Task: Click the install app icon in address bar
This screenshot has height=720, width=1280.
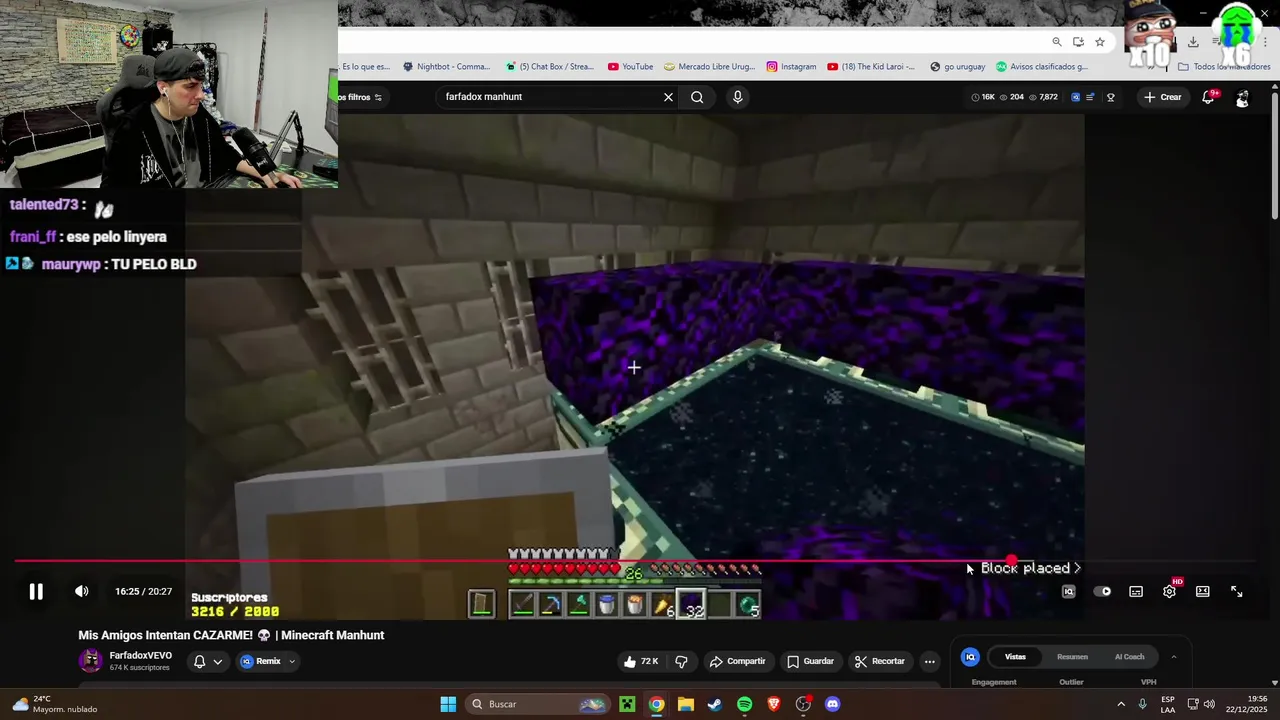Action: [1078, 42]
